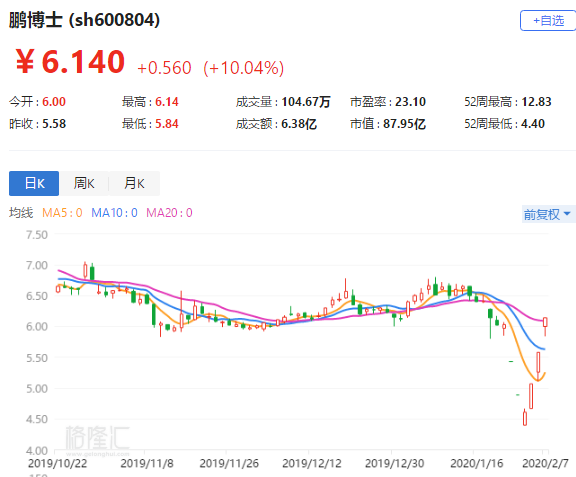Click the 7.50 price axis label
This screenshot has height=477, width=576.
coord(37,234)
